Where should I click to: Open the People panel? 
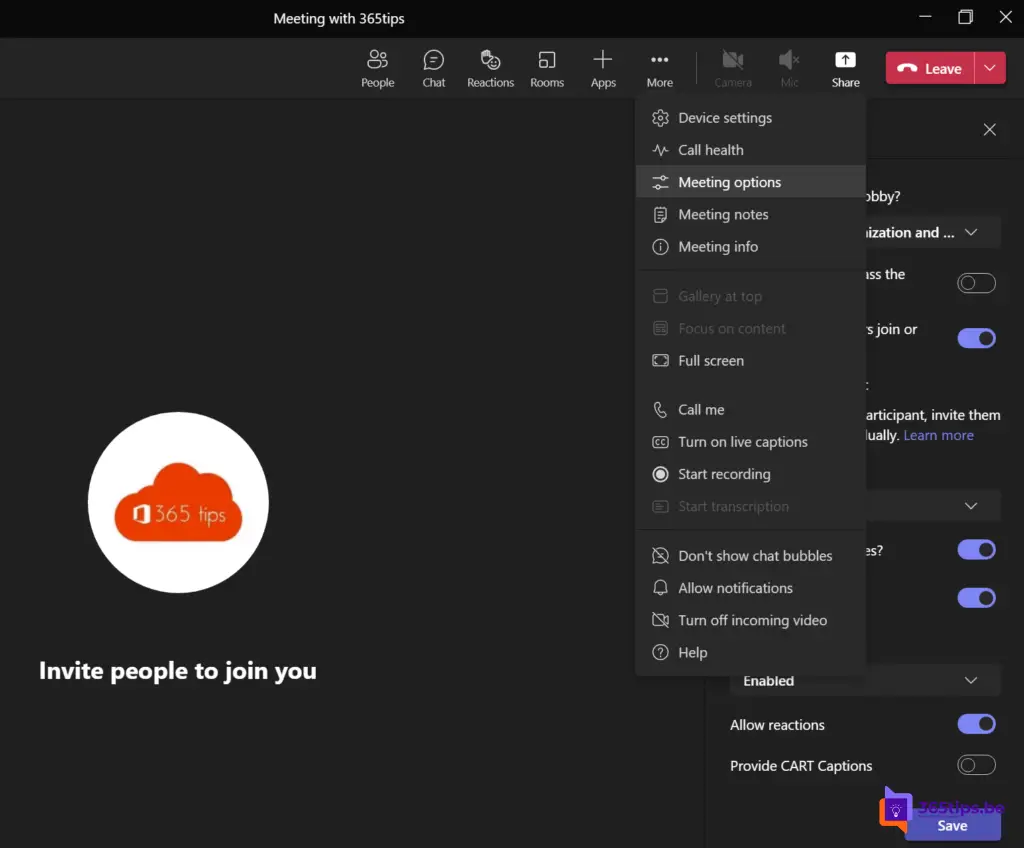click(377, 69)
